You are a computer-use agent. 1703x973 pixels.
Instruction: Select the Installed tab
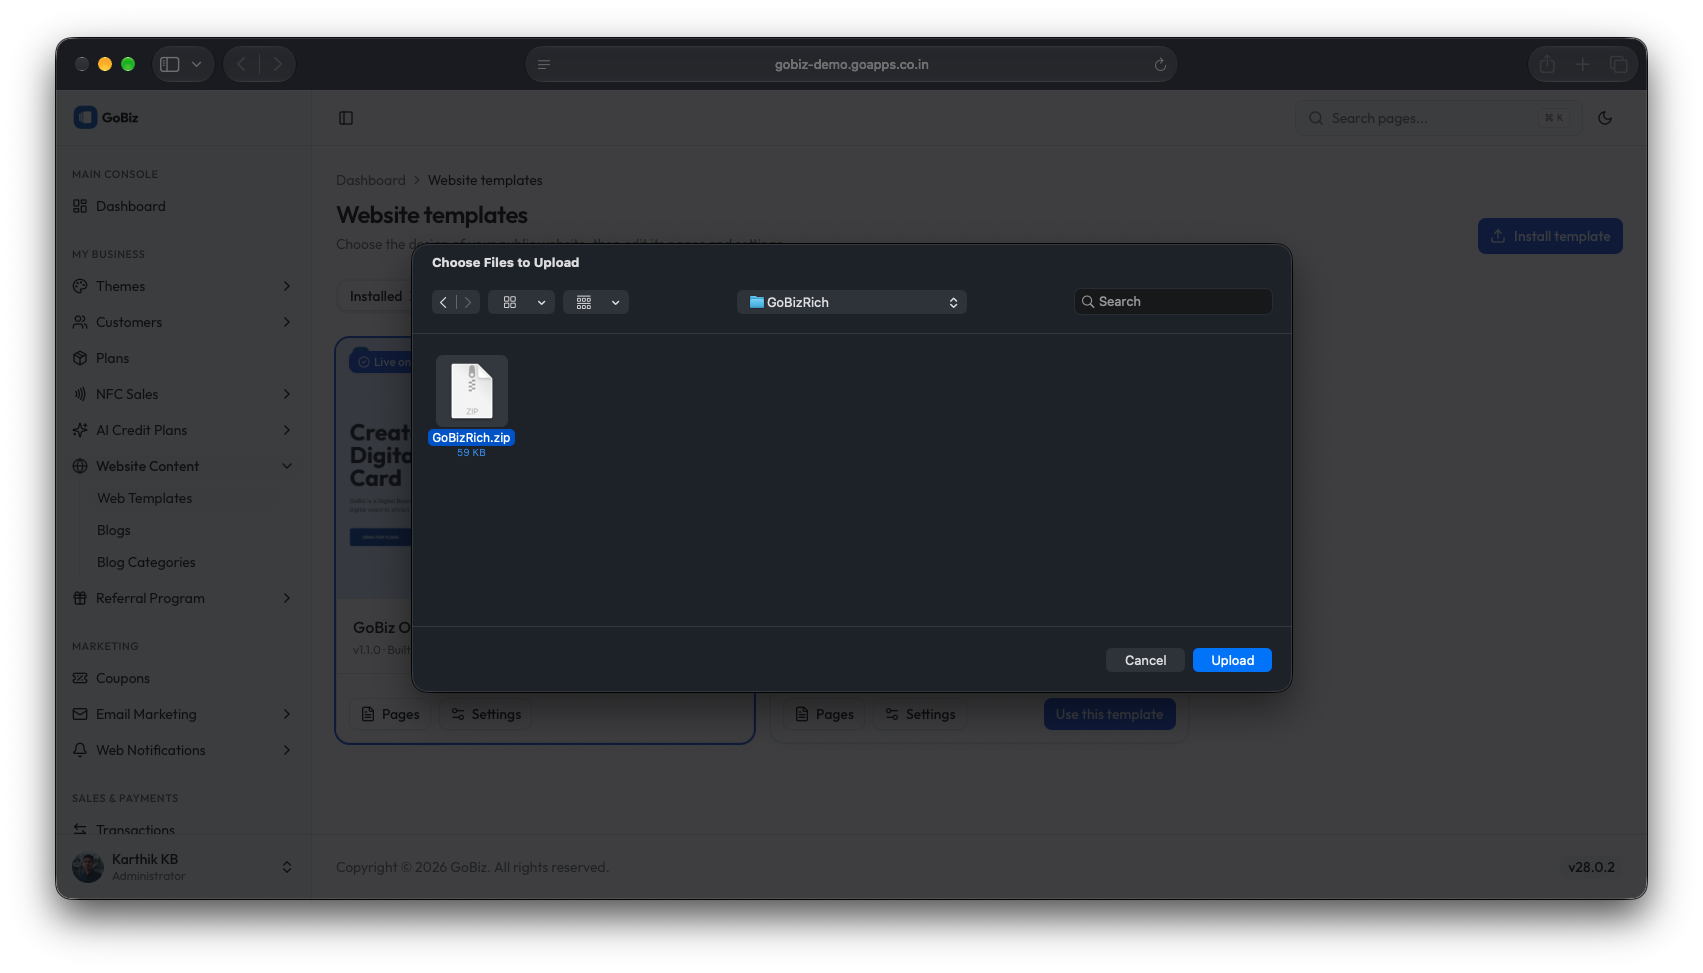[376, 296]
